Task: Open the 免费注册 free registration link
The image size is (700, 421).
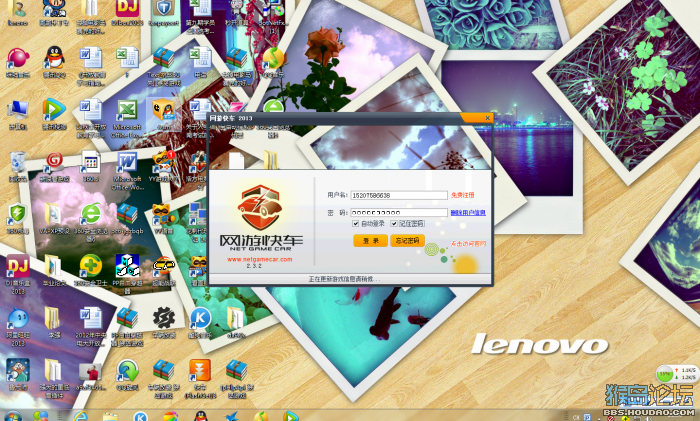Action: pyautogui.click(x=462, y=195)
